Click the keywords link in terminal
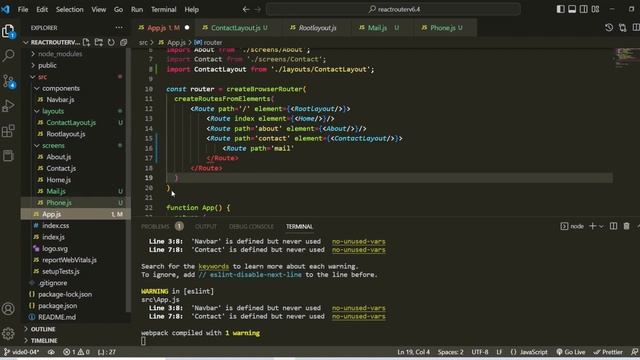640x360 pixels. 213,266
